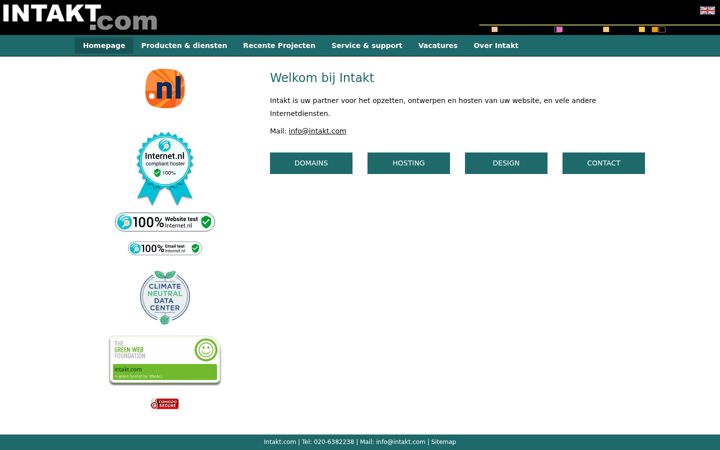Click the 100% Website test badge
The image size is (720, 450).
165,222
